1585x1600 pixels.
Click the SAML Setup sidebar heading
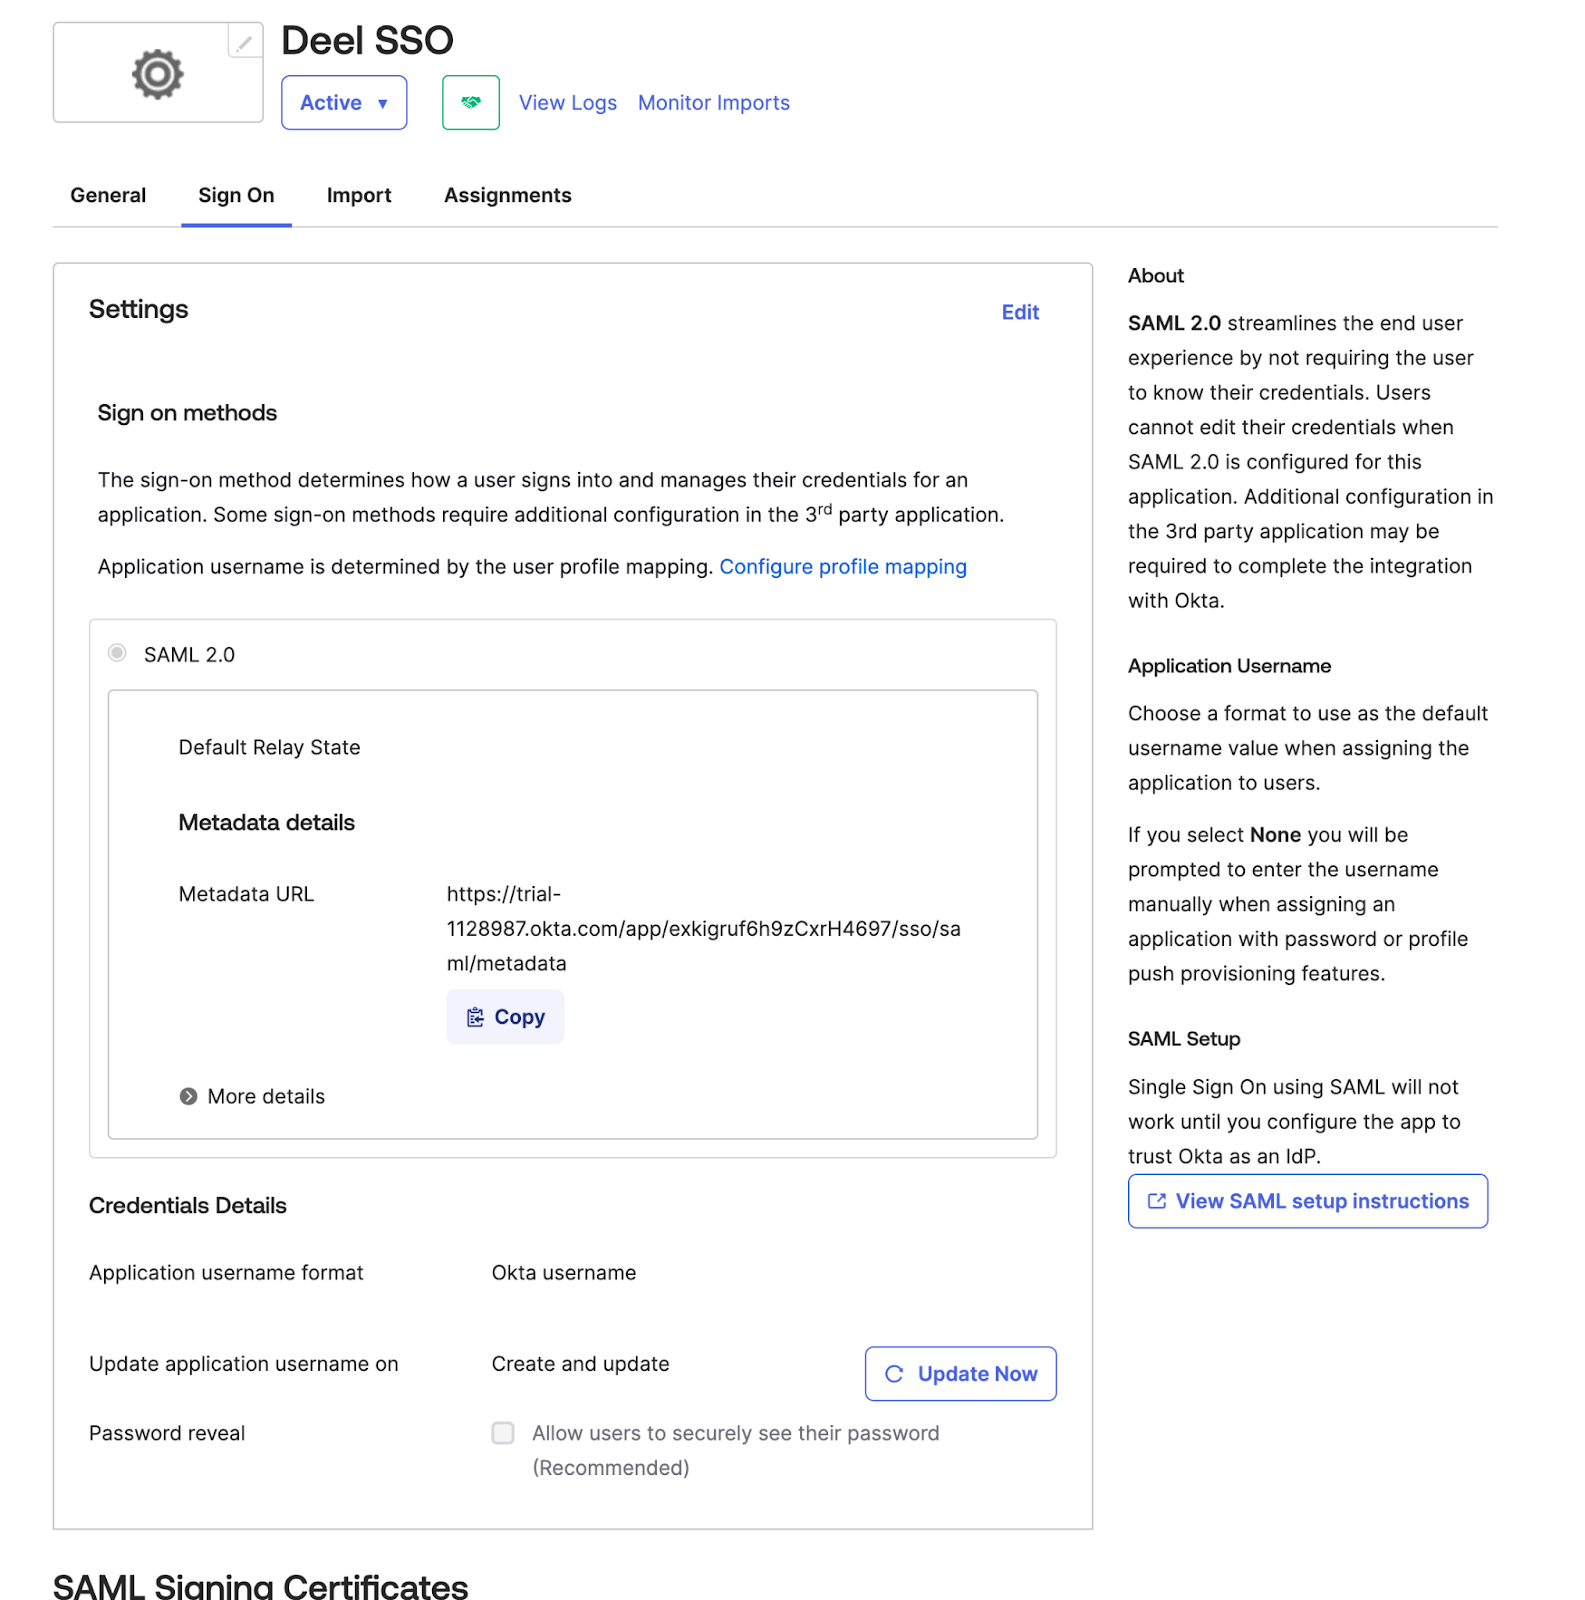[x=1184, y=1039]
